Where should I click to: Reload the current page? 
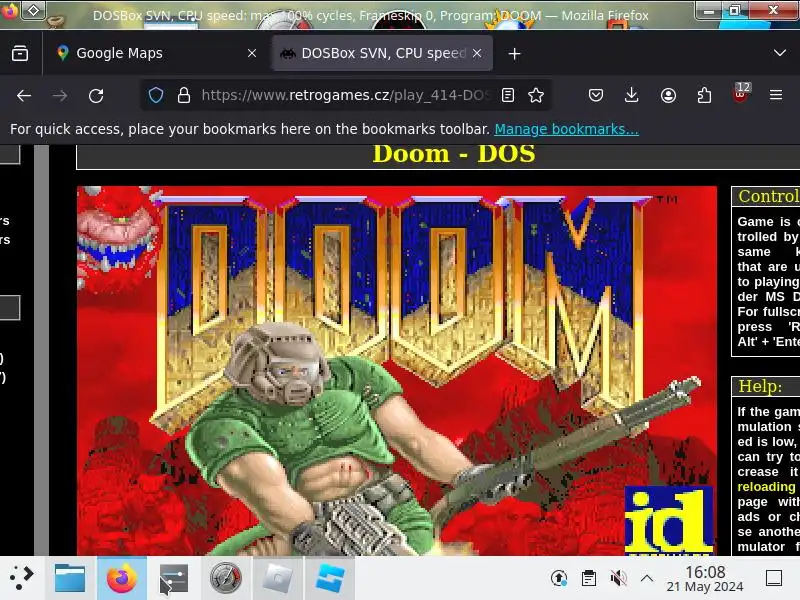[96, 95]
